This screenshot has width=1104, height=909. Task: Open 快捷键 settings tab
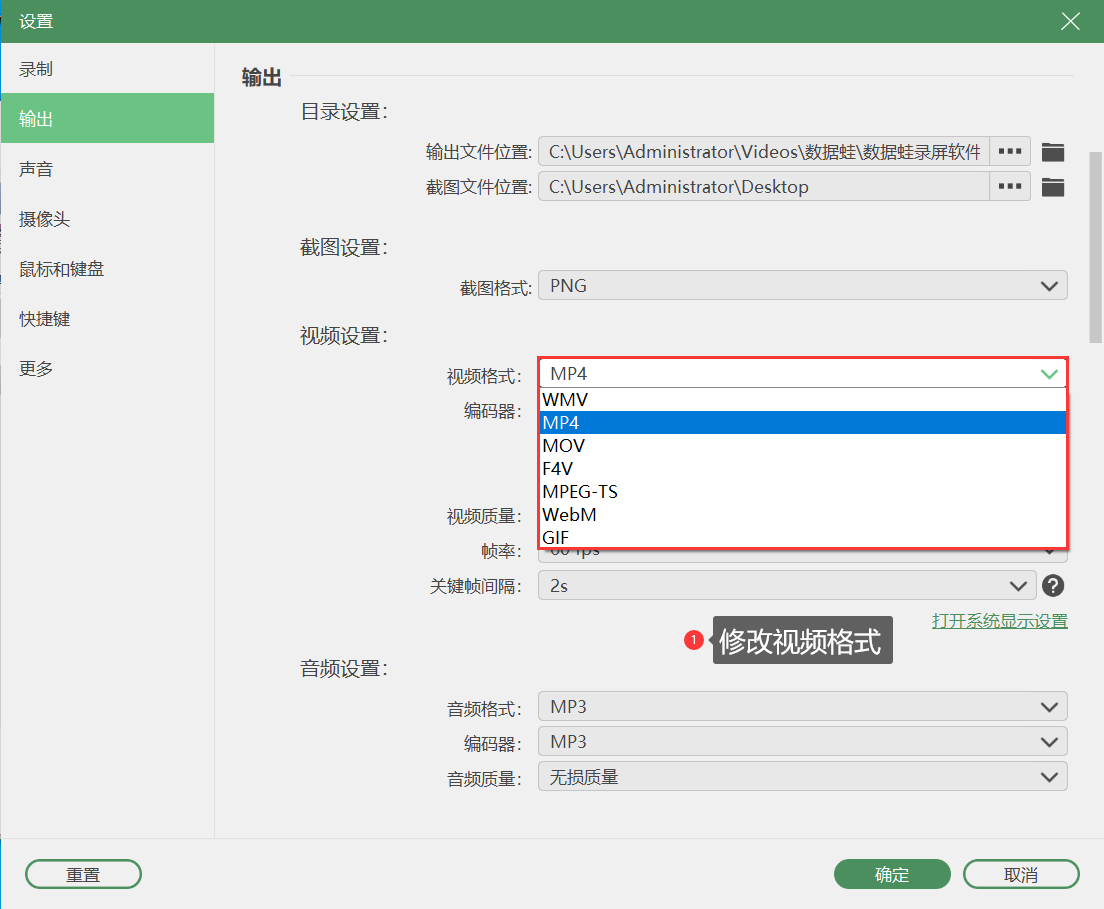coord(107,319)
